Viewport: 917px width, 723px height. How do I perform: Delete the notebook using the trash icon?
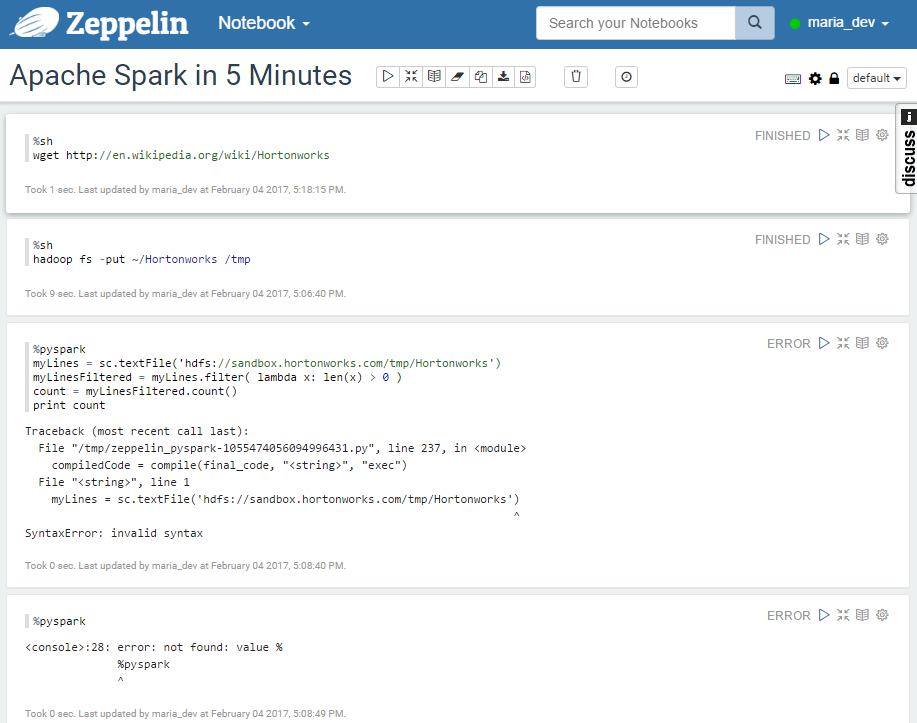click(576, 77)
